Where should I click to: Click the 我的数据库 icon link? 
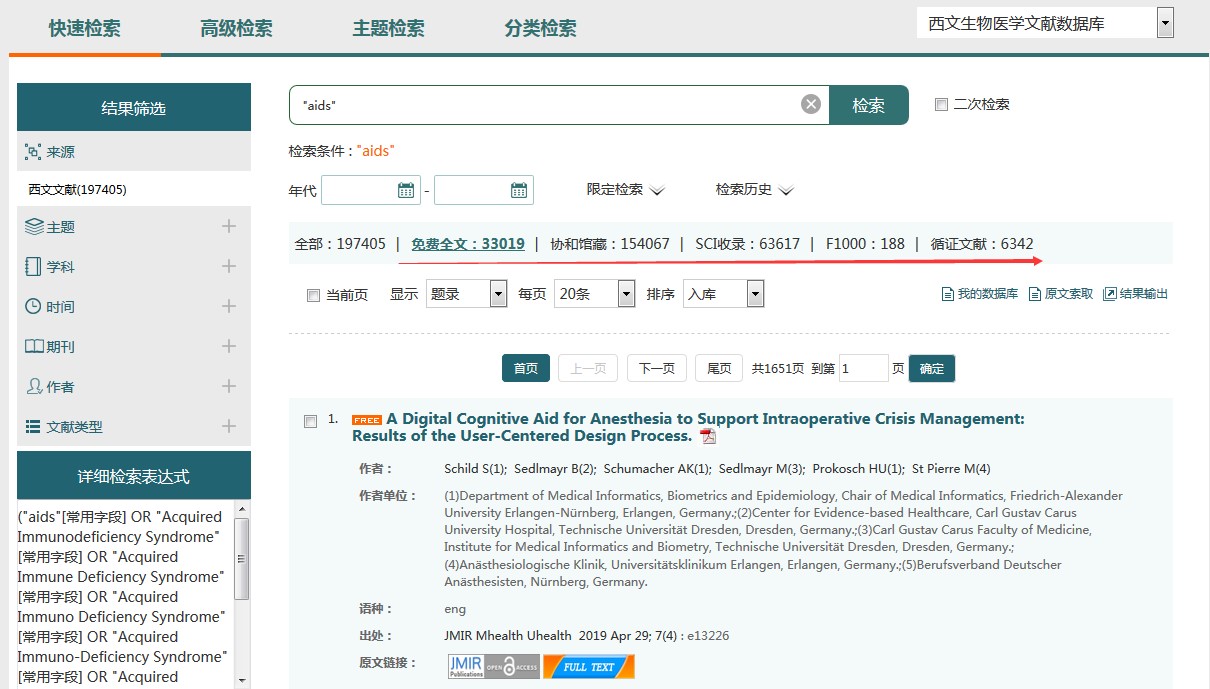979,294
